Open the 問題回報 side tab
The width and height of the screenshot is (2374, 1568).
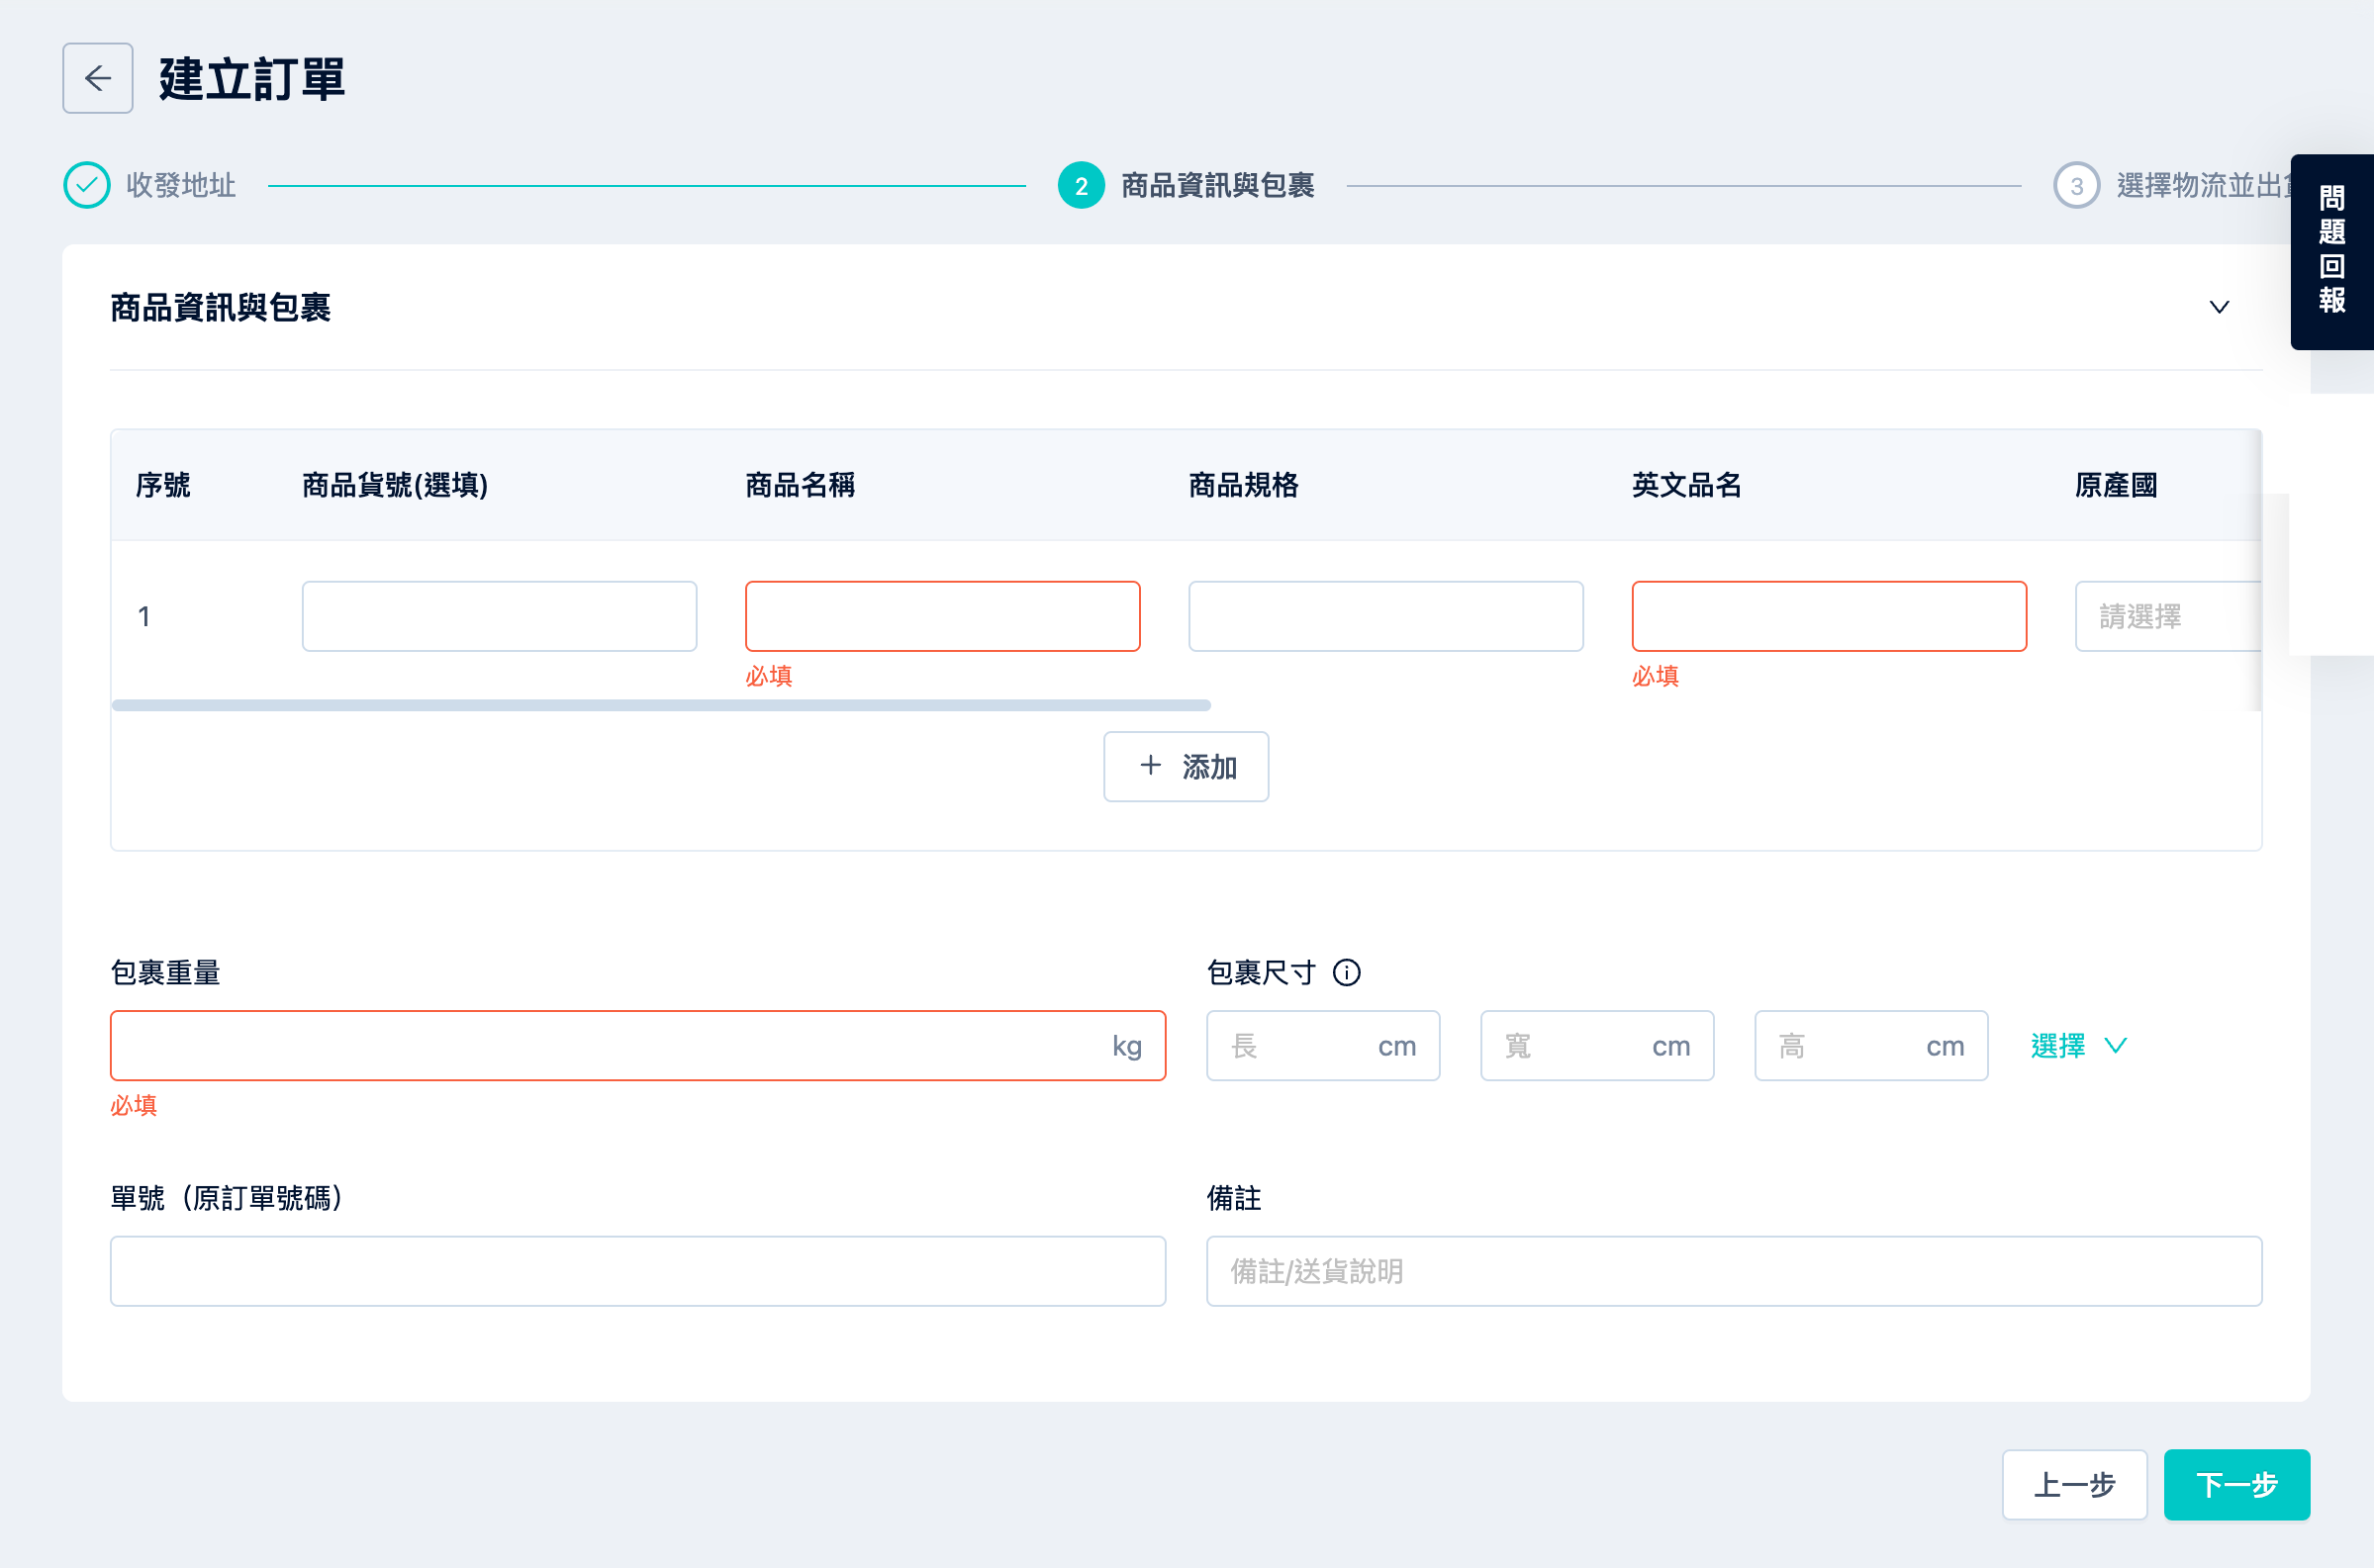tap(2331, 251)
